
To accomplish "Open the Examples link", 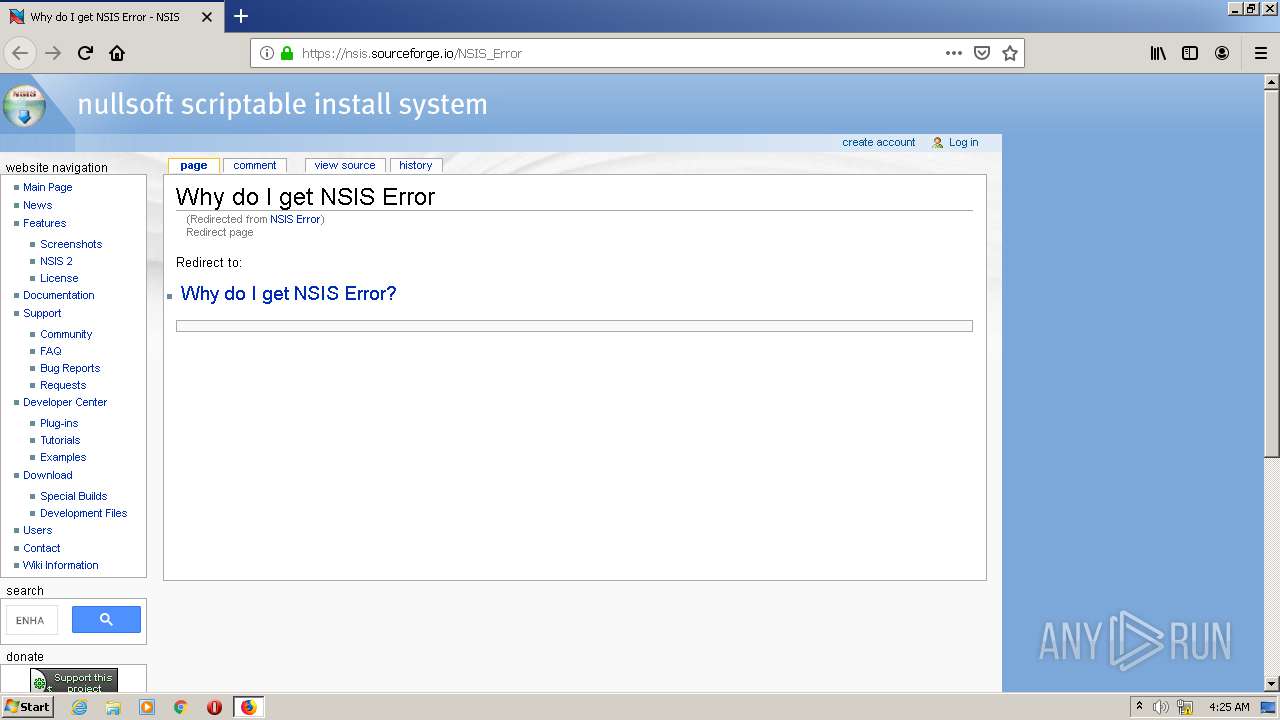I will click(x=63, y=457).
